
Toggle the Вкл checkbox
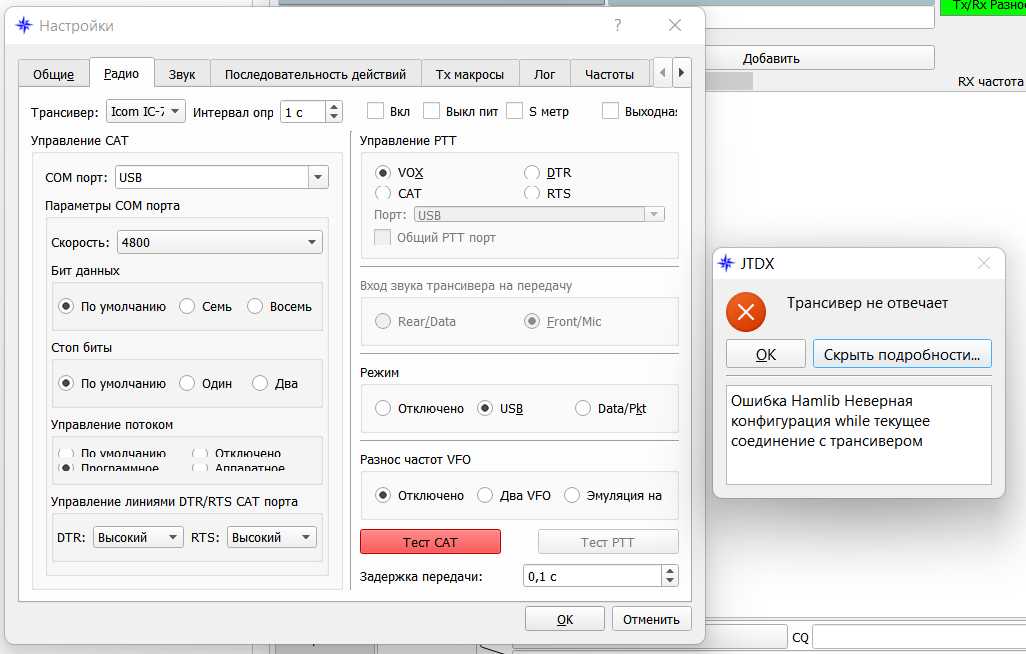pos(376,111)
